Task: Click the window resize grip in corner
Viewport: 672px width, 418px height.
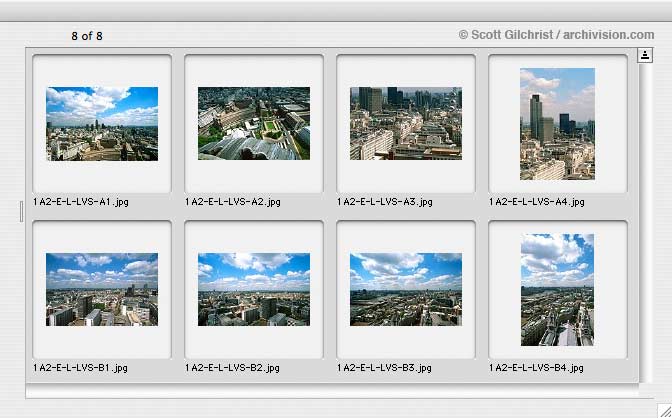Action: [665, 411]
